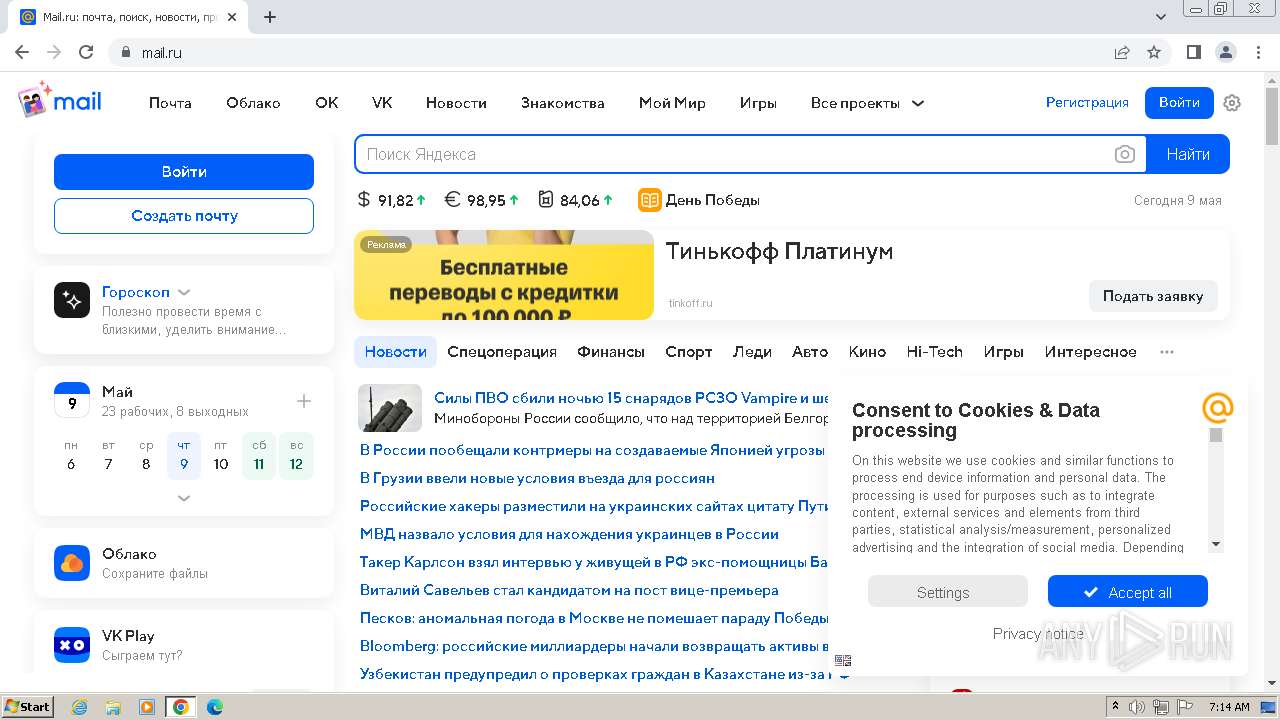Image resolution: width=1280 pixels, height=720 pixels.
Task: Click the calendar date 9 icon
Action: [x=72, y=400]
